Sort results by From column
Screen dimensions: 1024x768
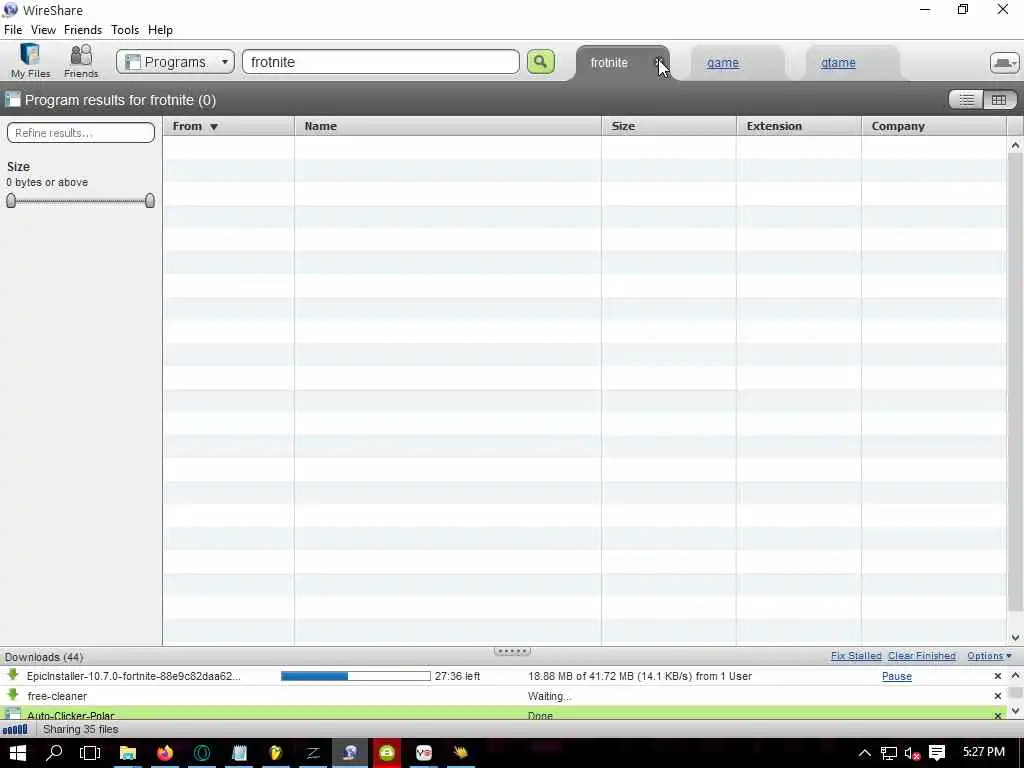tap(229, 126)
